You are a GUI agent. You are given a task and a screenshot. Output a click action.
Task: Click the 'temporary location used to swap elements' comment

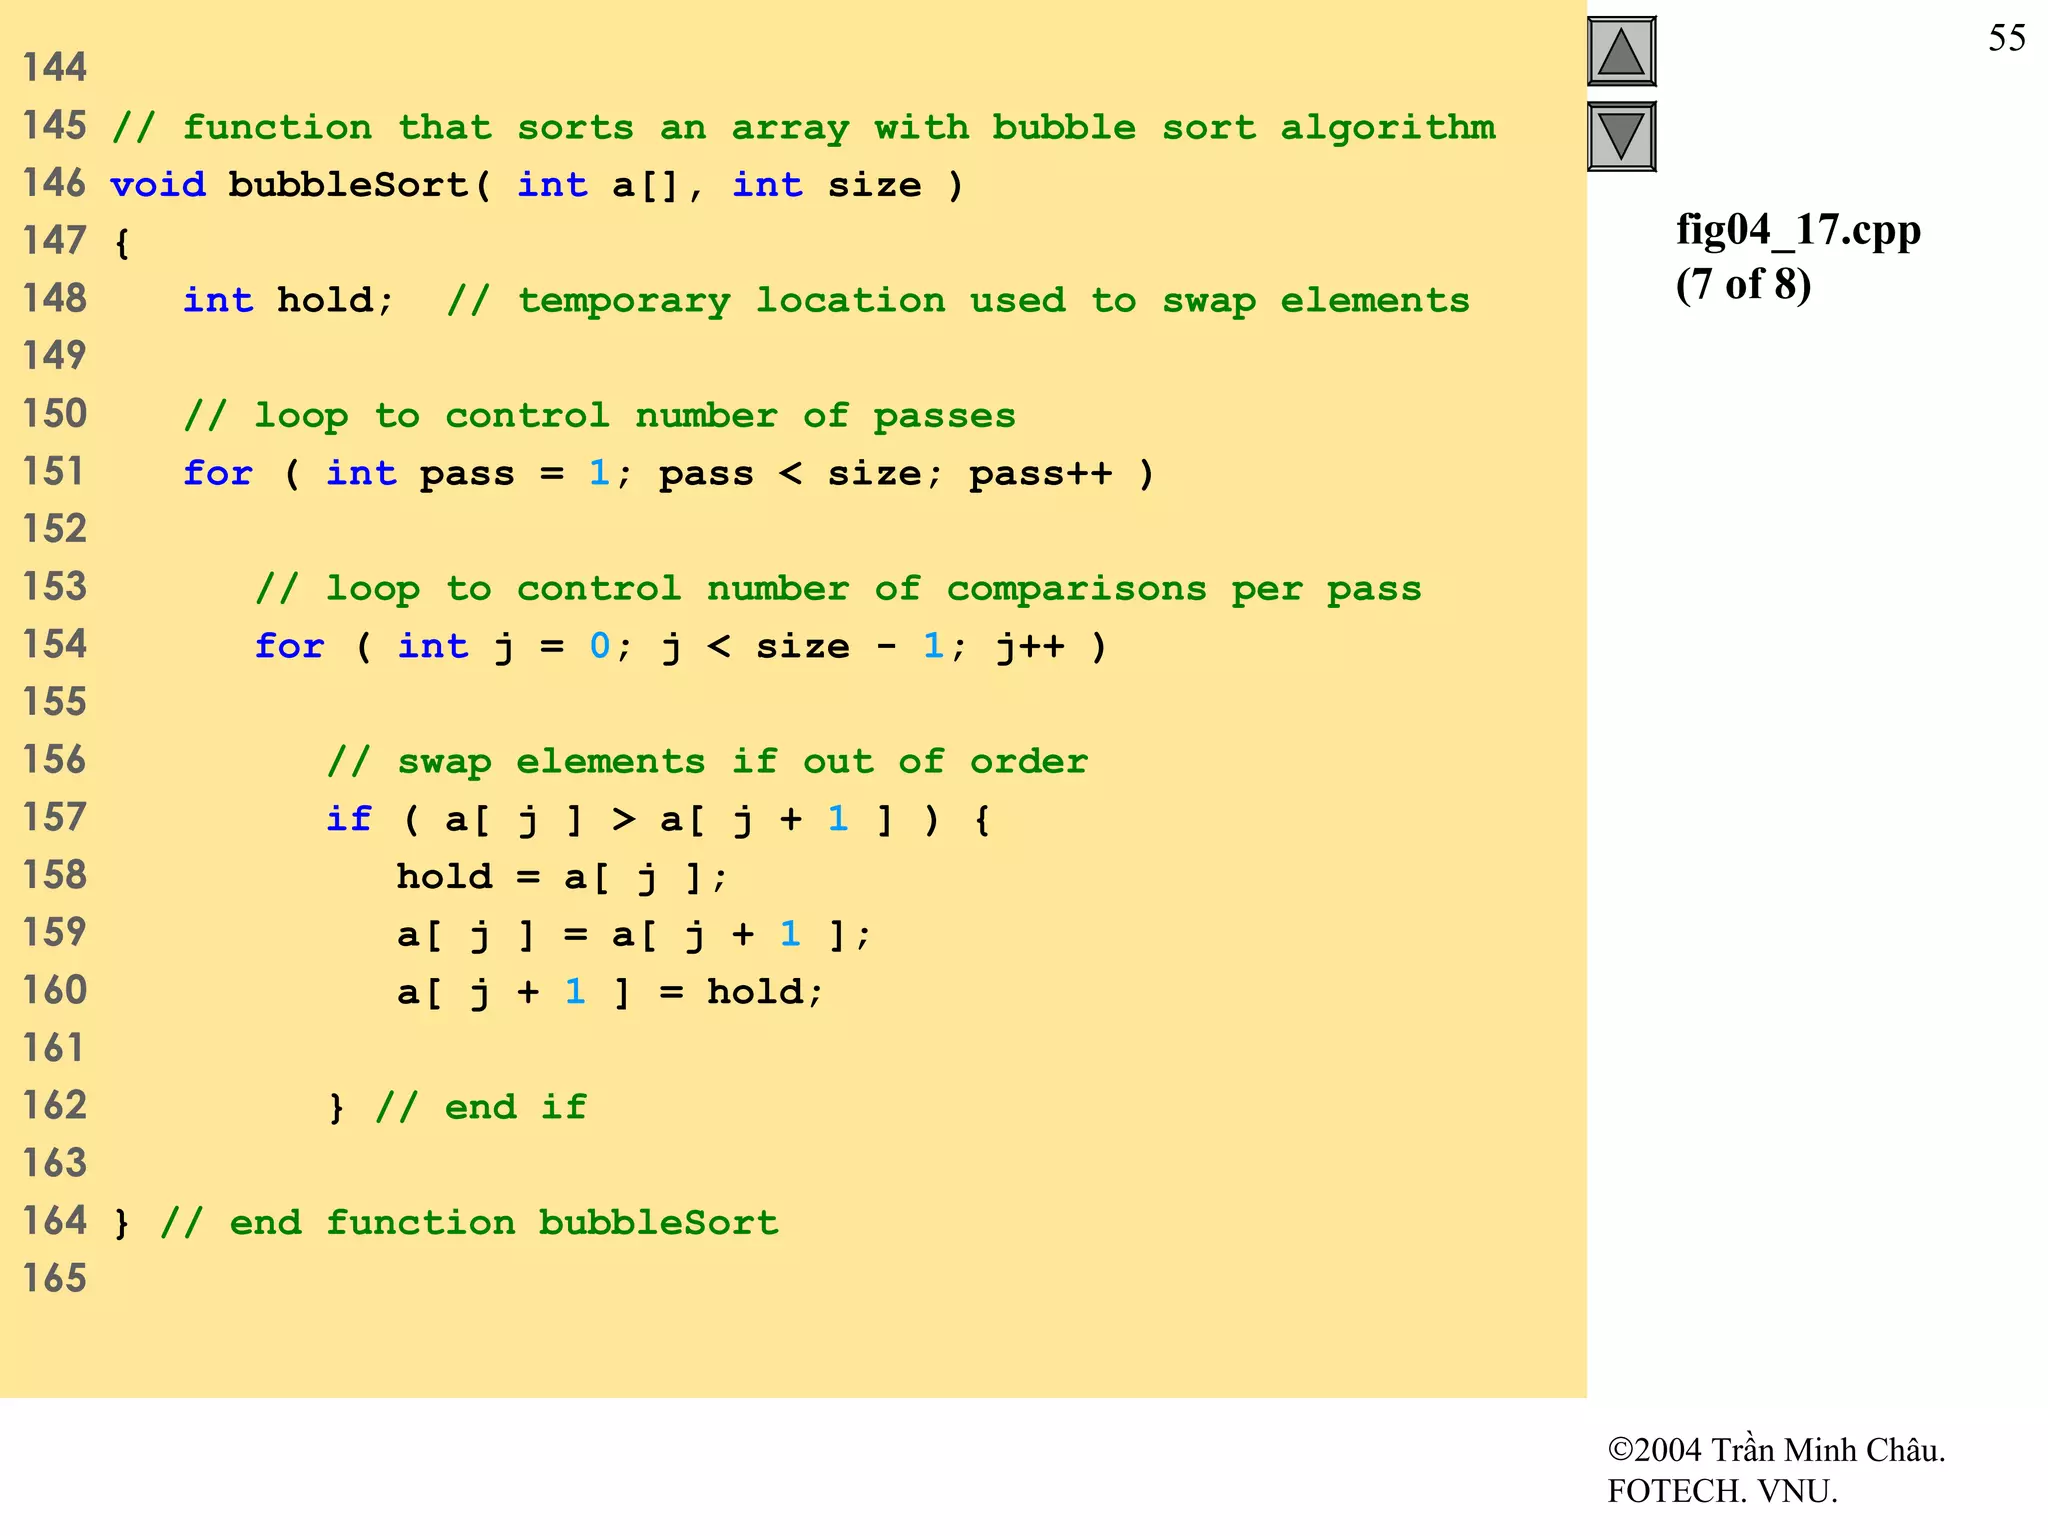pyautogui.click(x=958, y=301)
